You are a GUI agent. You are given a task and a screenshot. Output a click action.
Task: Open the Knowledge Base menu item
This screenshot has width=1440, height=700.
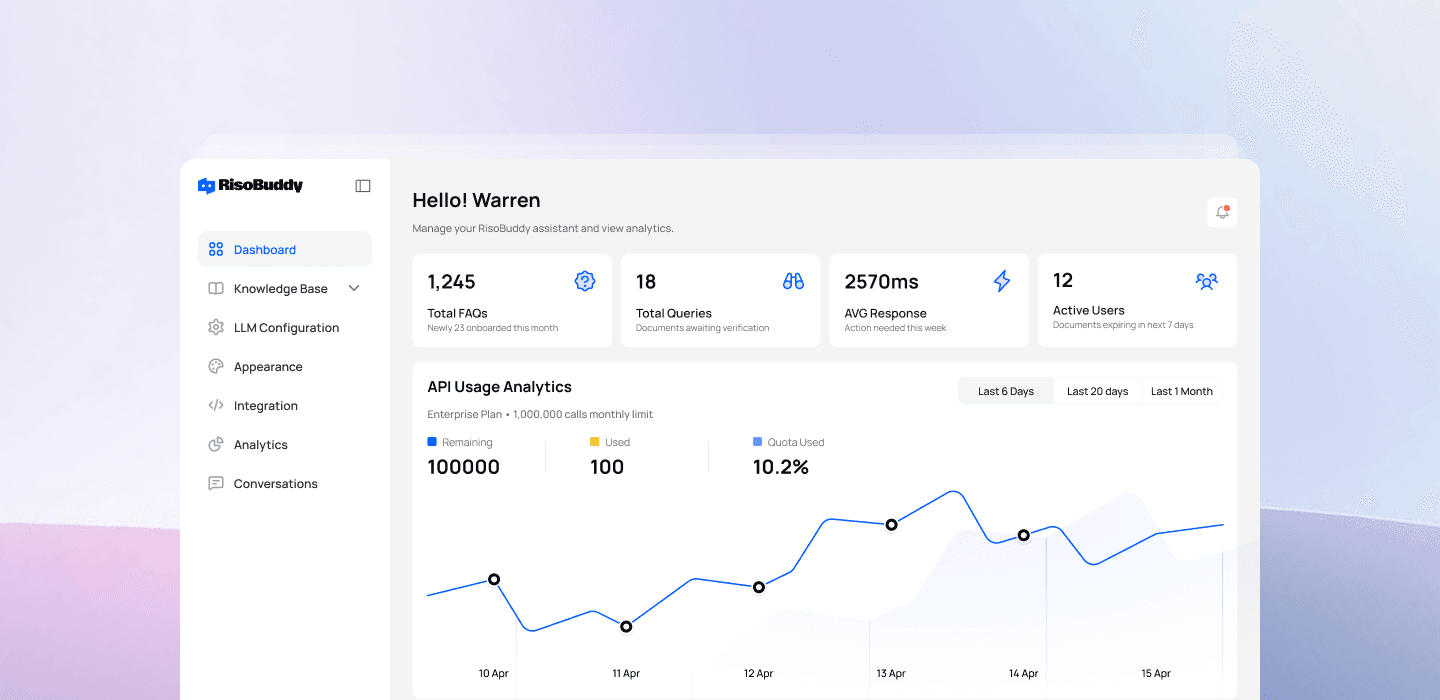[285, 289]
